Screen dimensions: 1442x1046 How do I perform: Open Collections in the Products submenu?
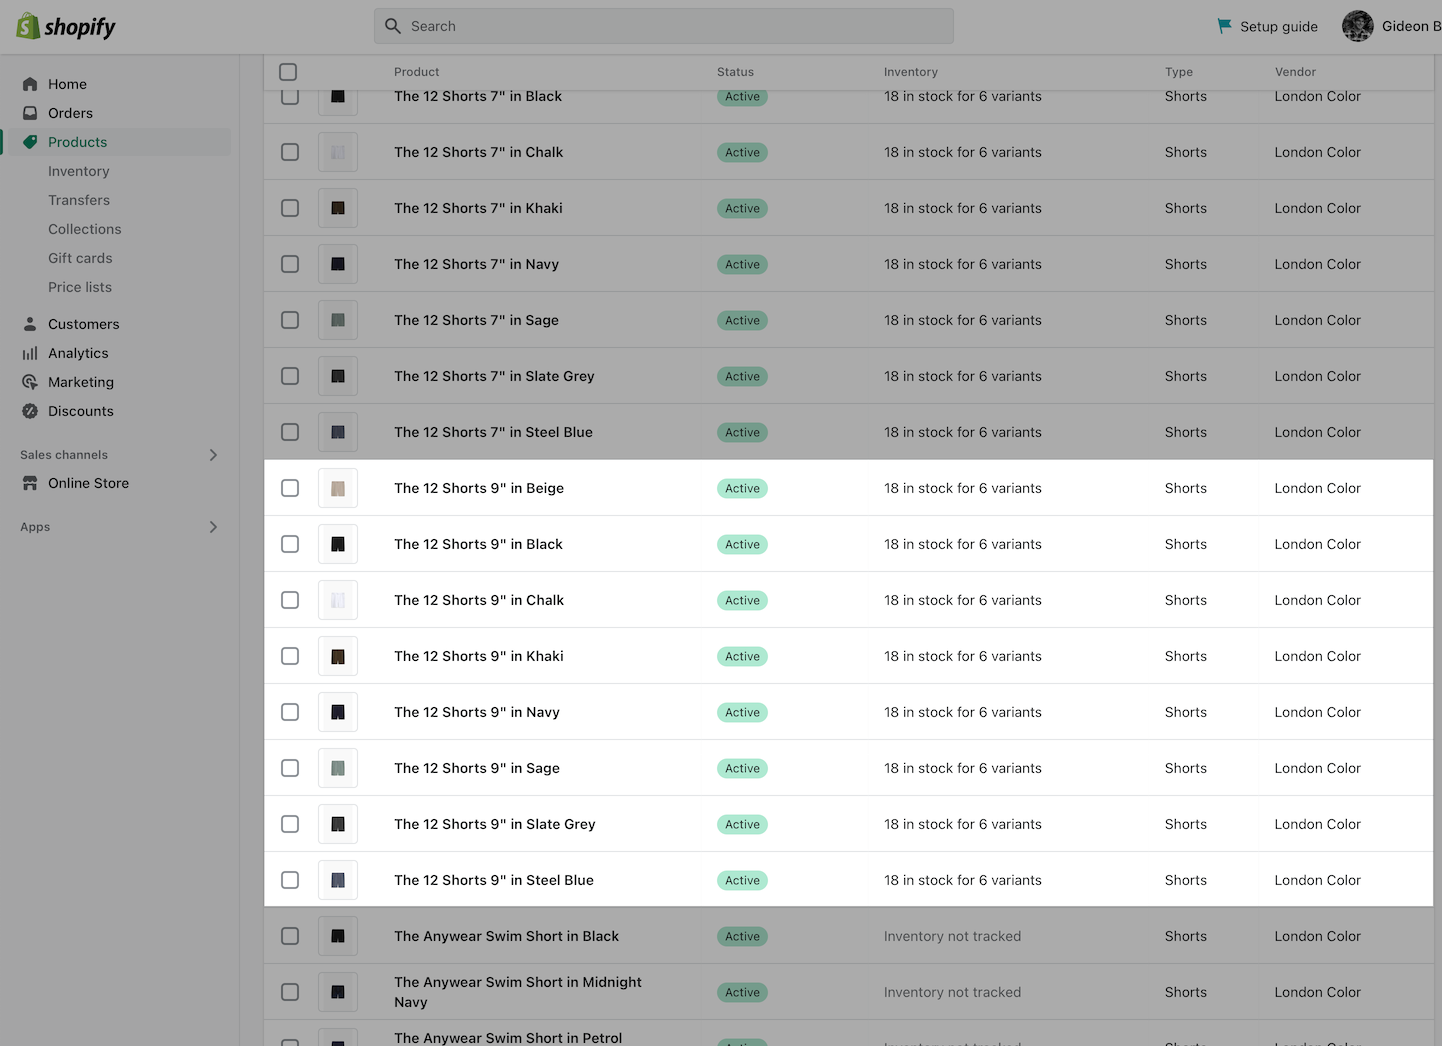[x=85, y=229]
